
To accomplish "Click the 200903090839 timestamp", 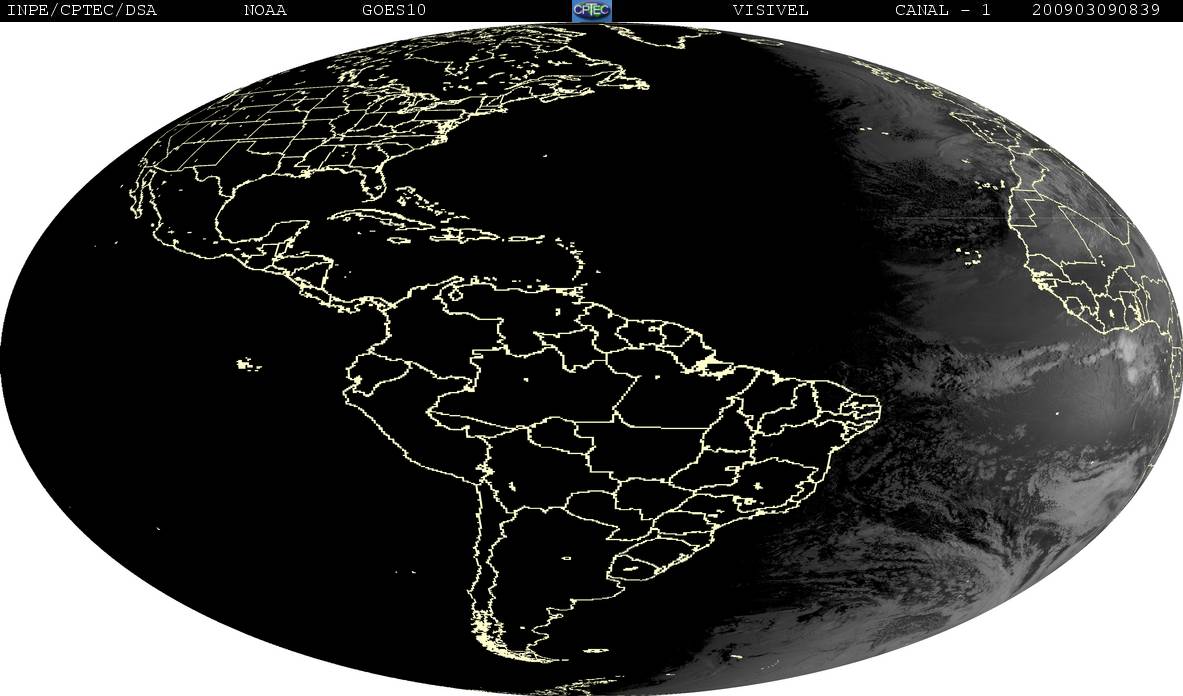I will (1095, 10).
